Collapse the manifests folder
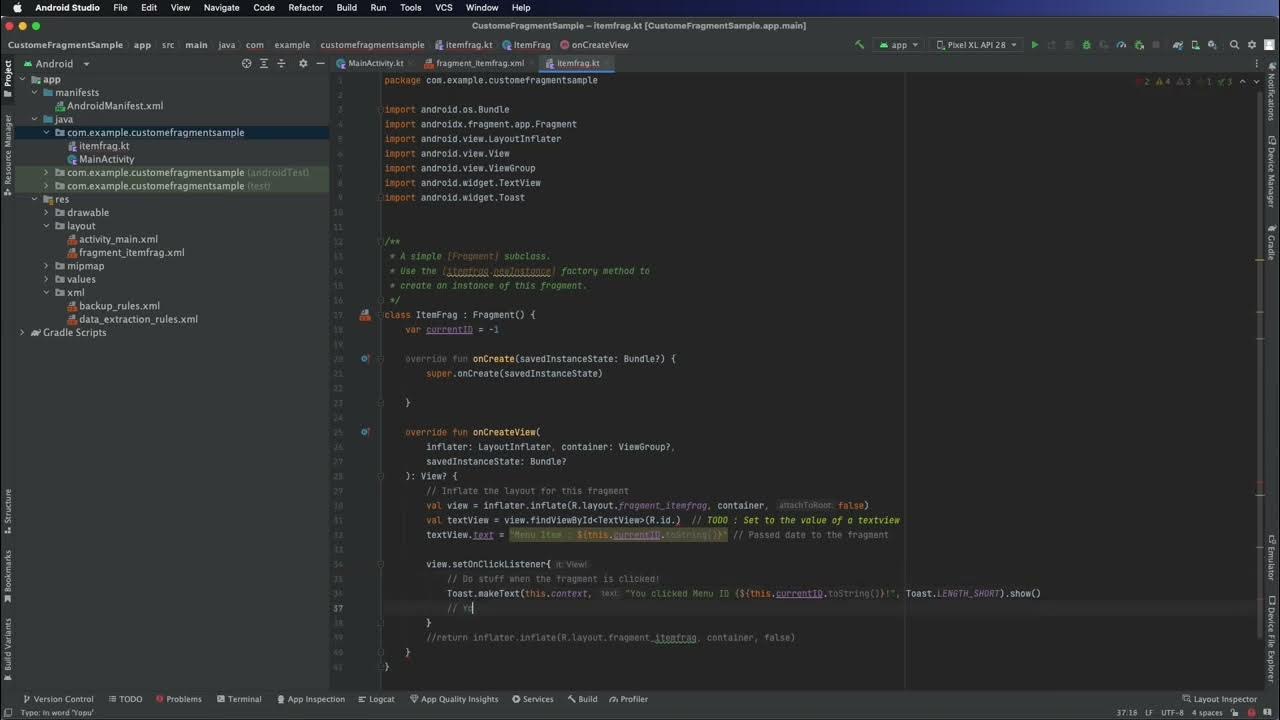 tap(34, 92)
